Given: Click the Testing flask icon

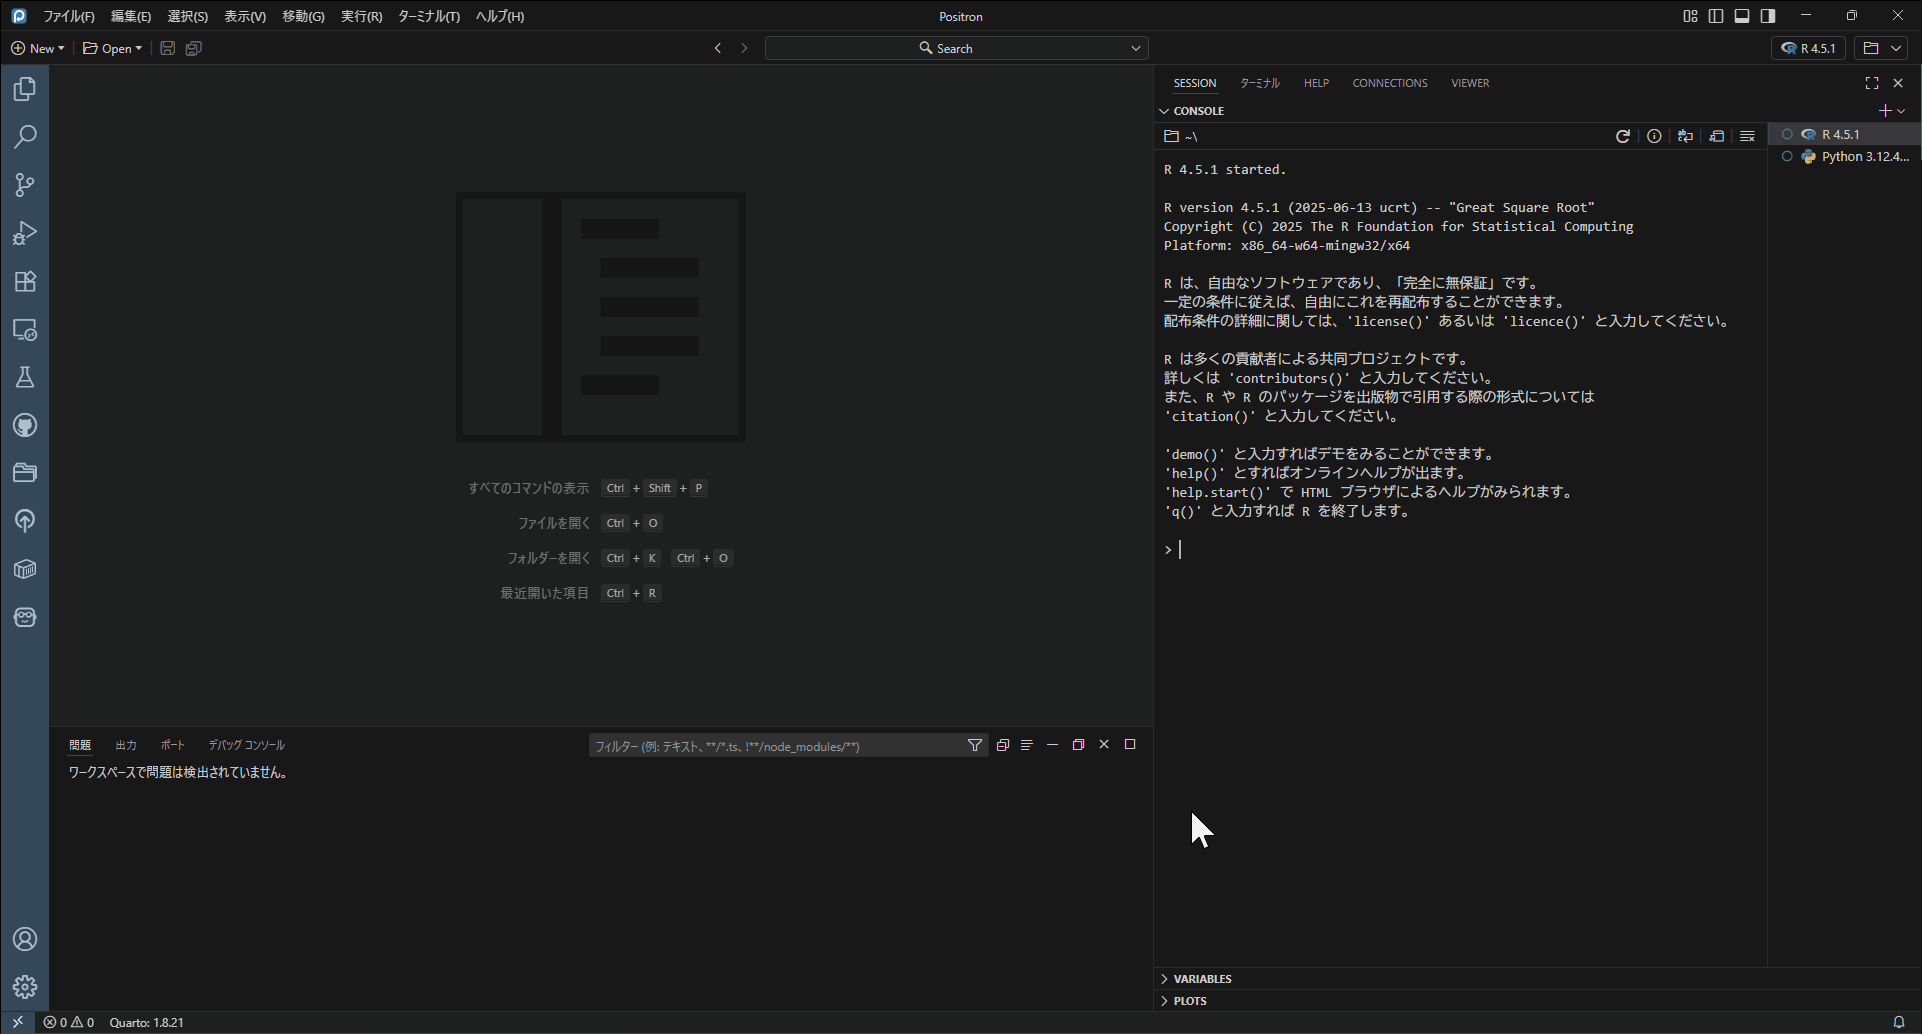Looking at the screenshot, I should (x=25, y=377).
